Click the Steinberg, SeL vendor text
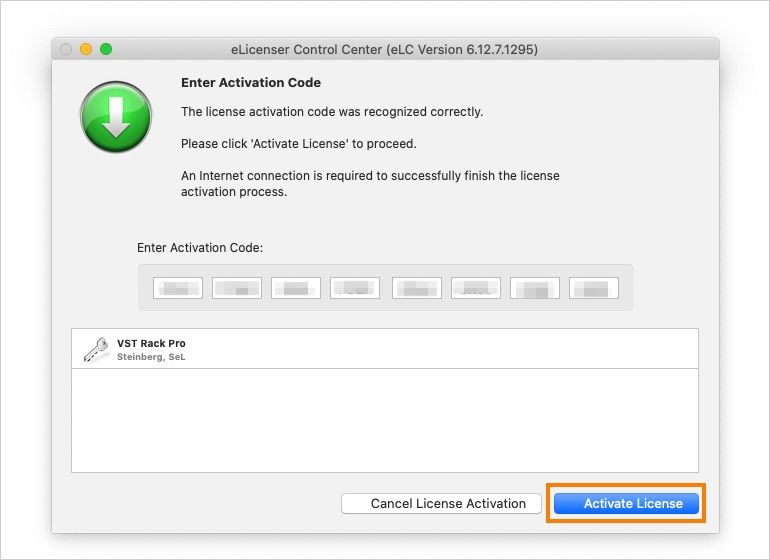 151,357
